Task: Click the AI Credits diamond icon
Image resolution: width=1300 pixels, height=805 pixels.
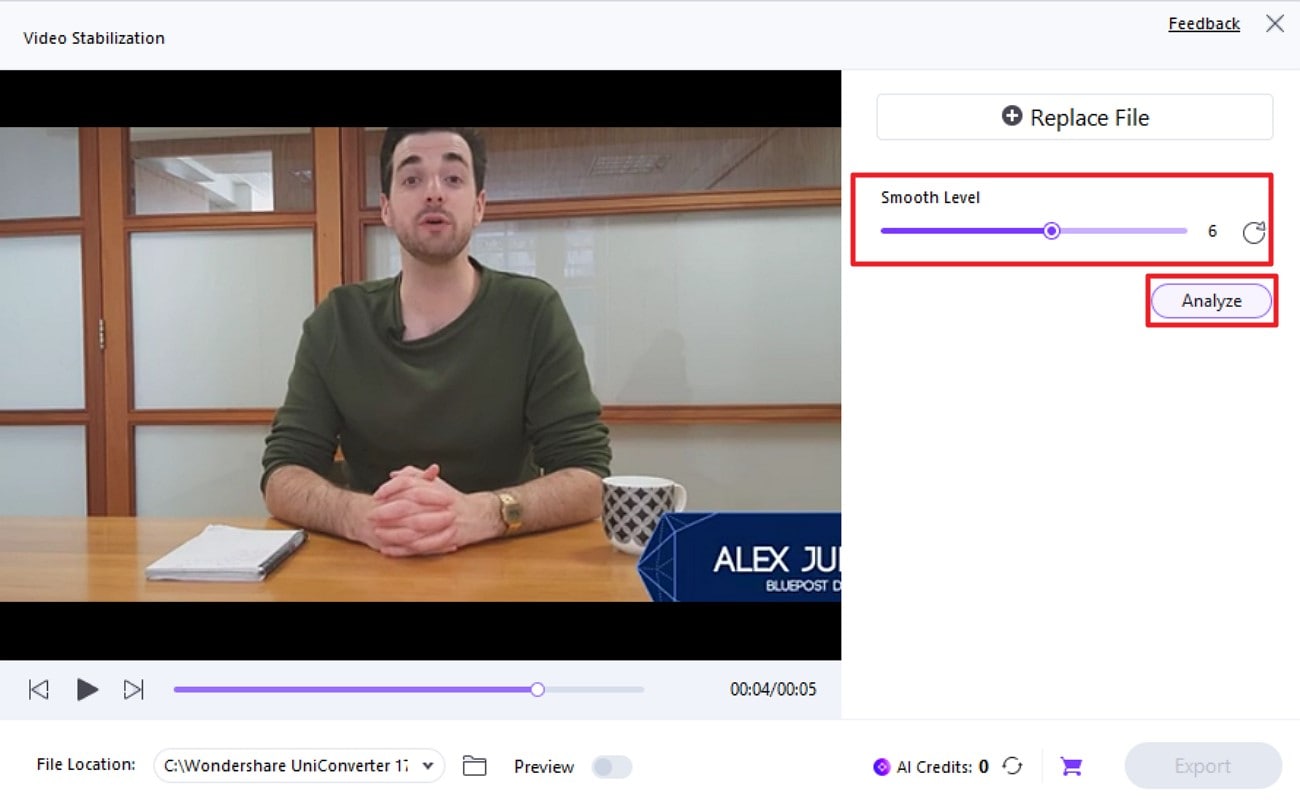Action: click(881, 766)
